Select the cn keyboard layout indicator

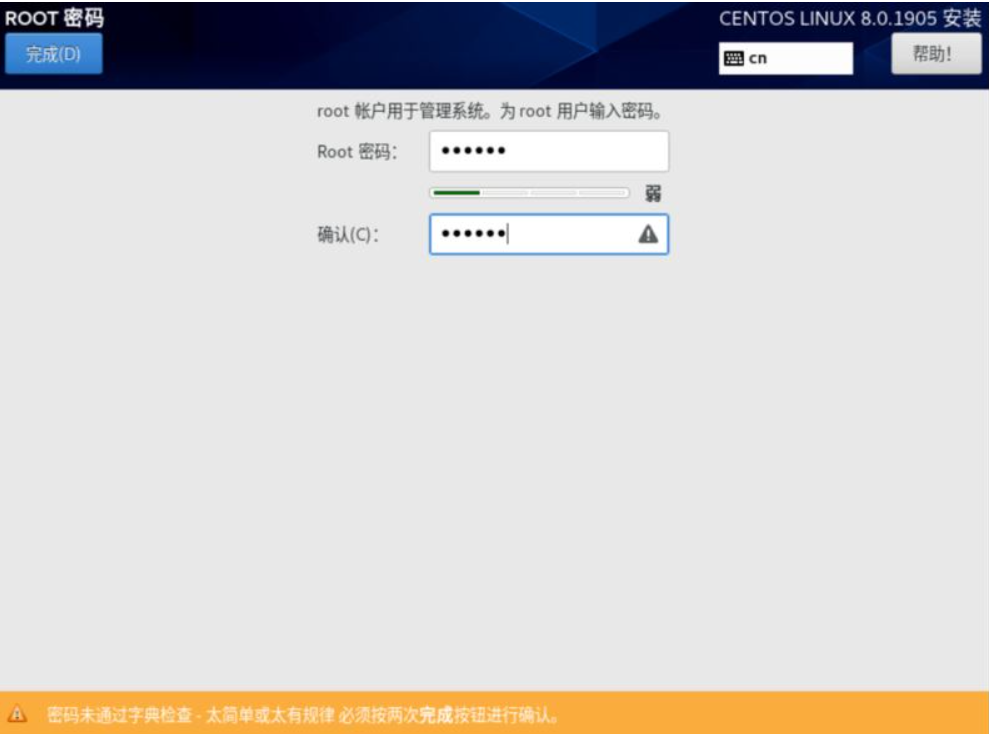click(786, 59)
